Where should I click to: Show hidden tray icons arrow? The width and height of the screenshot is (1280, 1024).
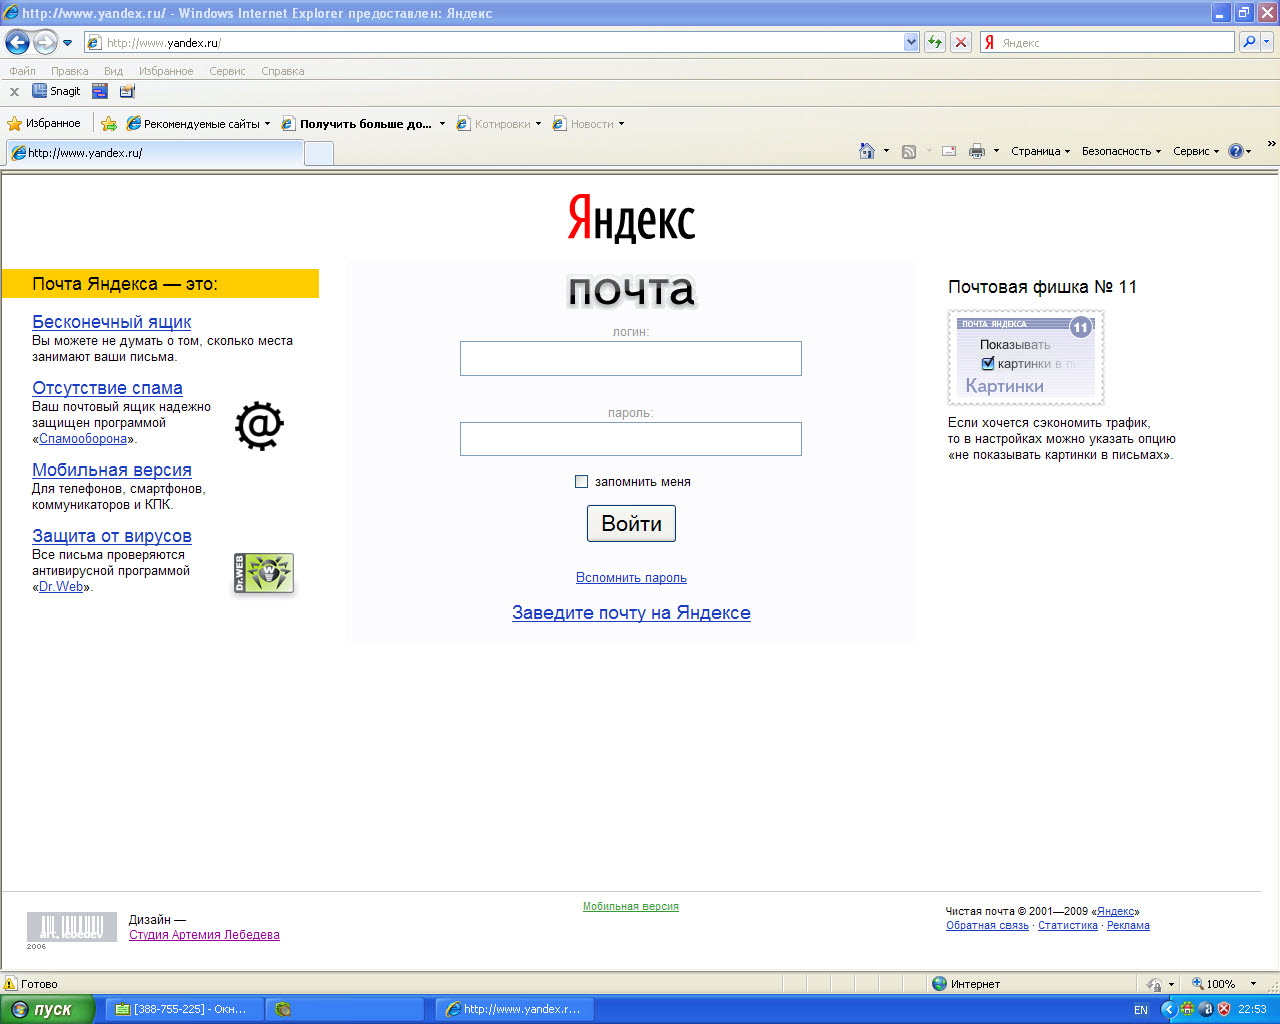pos(1168,1009)
